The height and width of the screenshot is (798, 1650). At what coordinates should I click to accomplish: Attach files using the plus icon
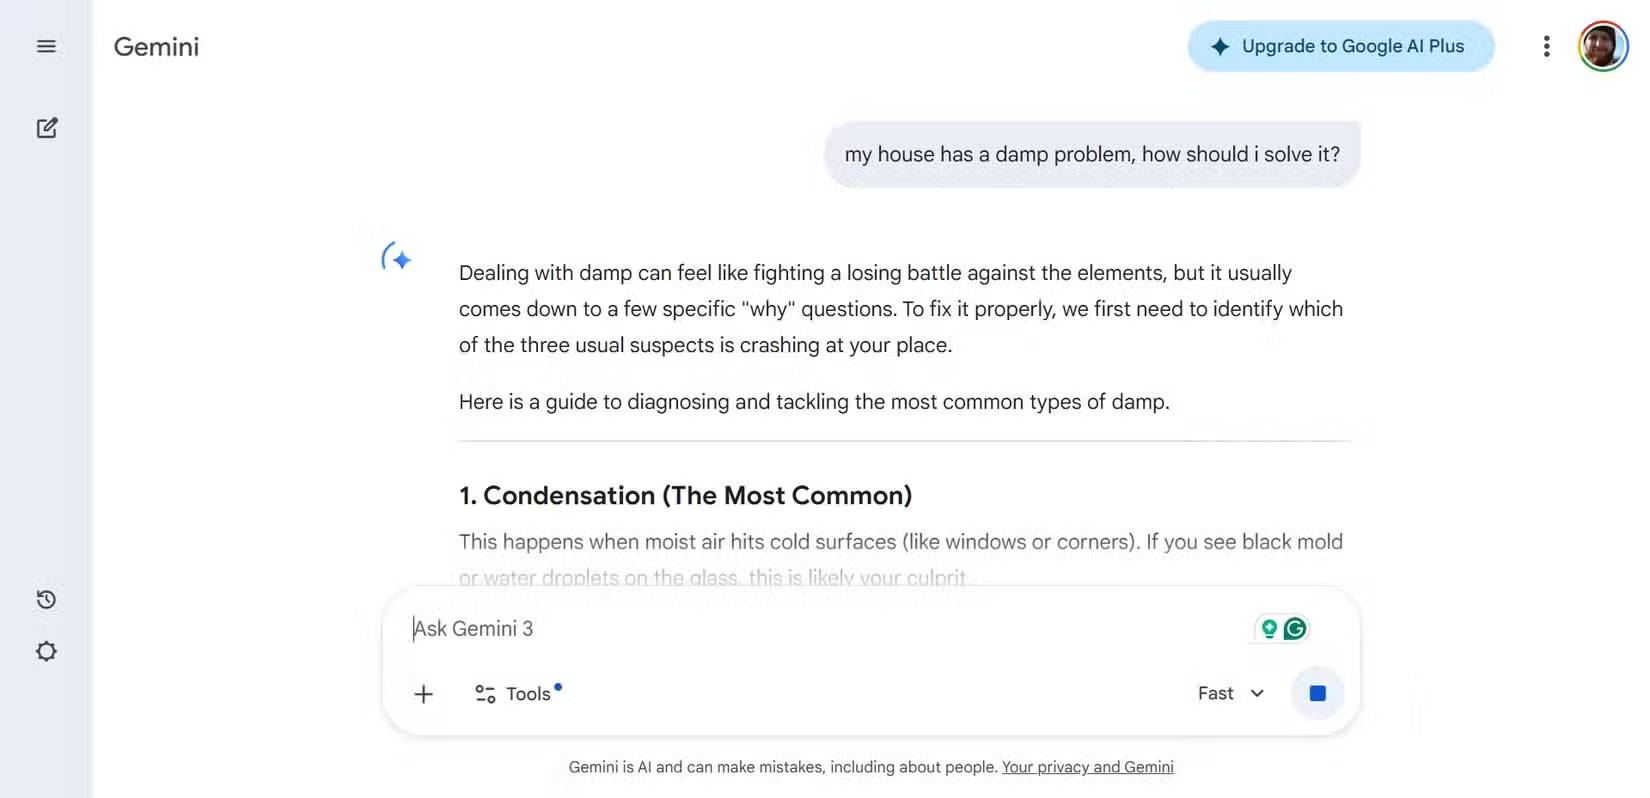tap(424, 693)
